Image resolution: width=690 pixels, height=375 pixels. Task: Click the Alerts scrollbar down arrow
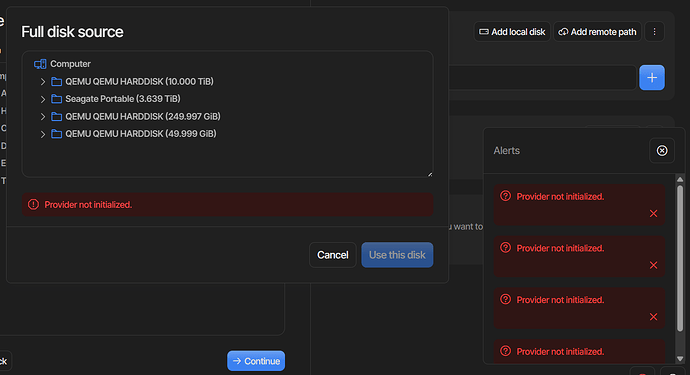[x=680, y=359]
